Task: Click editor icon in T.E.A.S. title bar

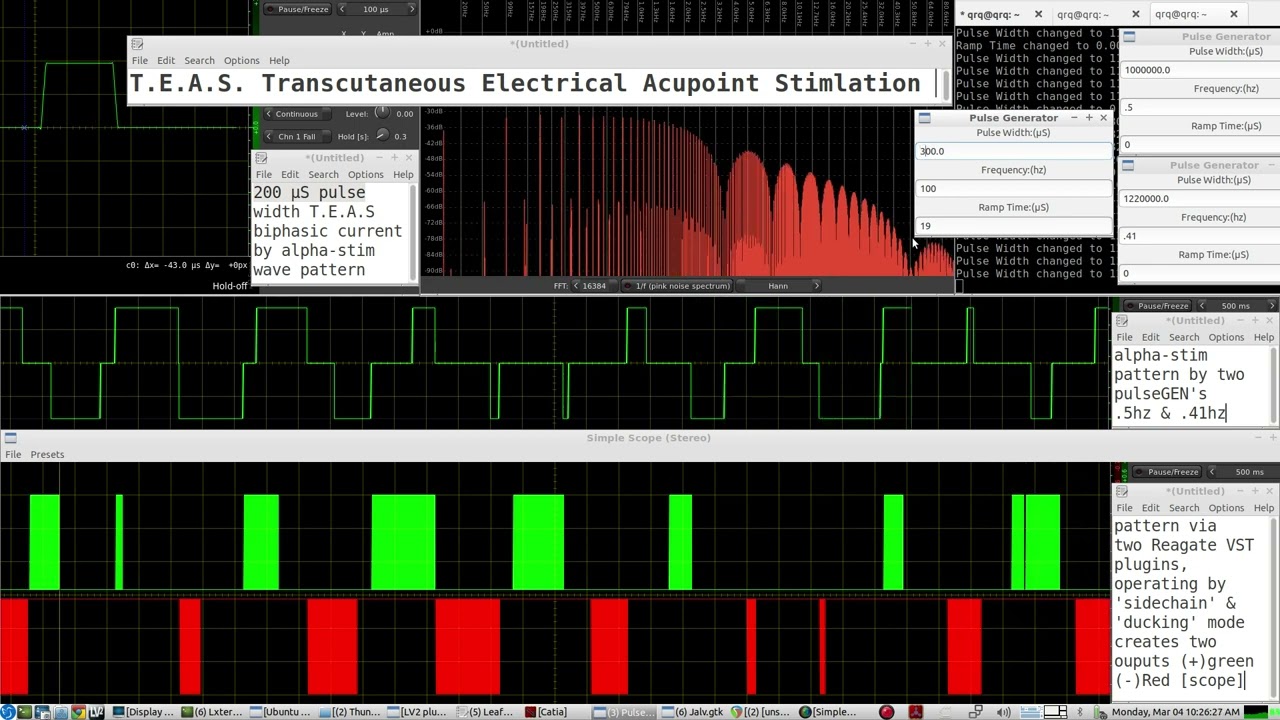Action: tap(137, 44)
